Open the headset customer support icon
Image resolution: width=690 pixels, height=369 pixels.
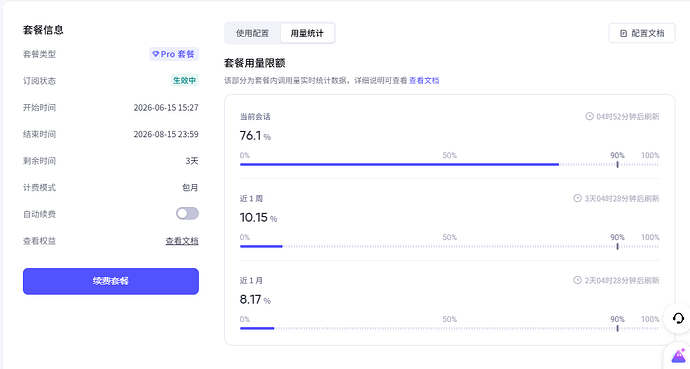coord(678,318)
